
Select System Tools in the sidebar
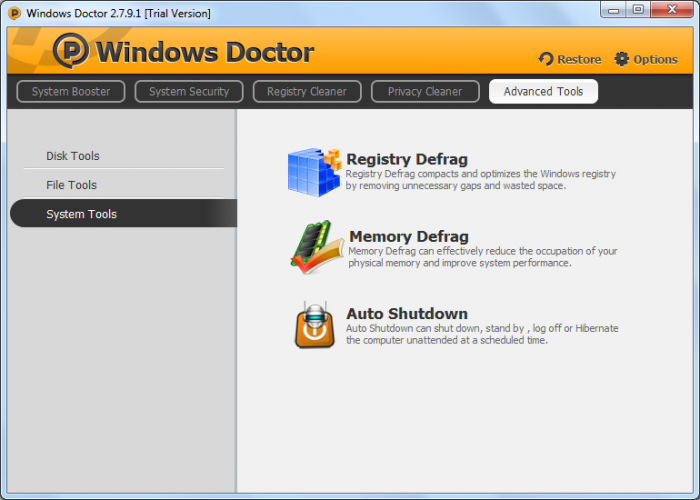(x=124, y=213)
